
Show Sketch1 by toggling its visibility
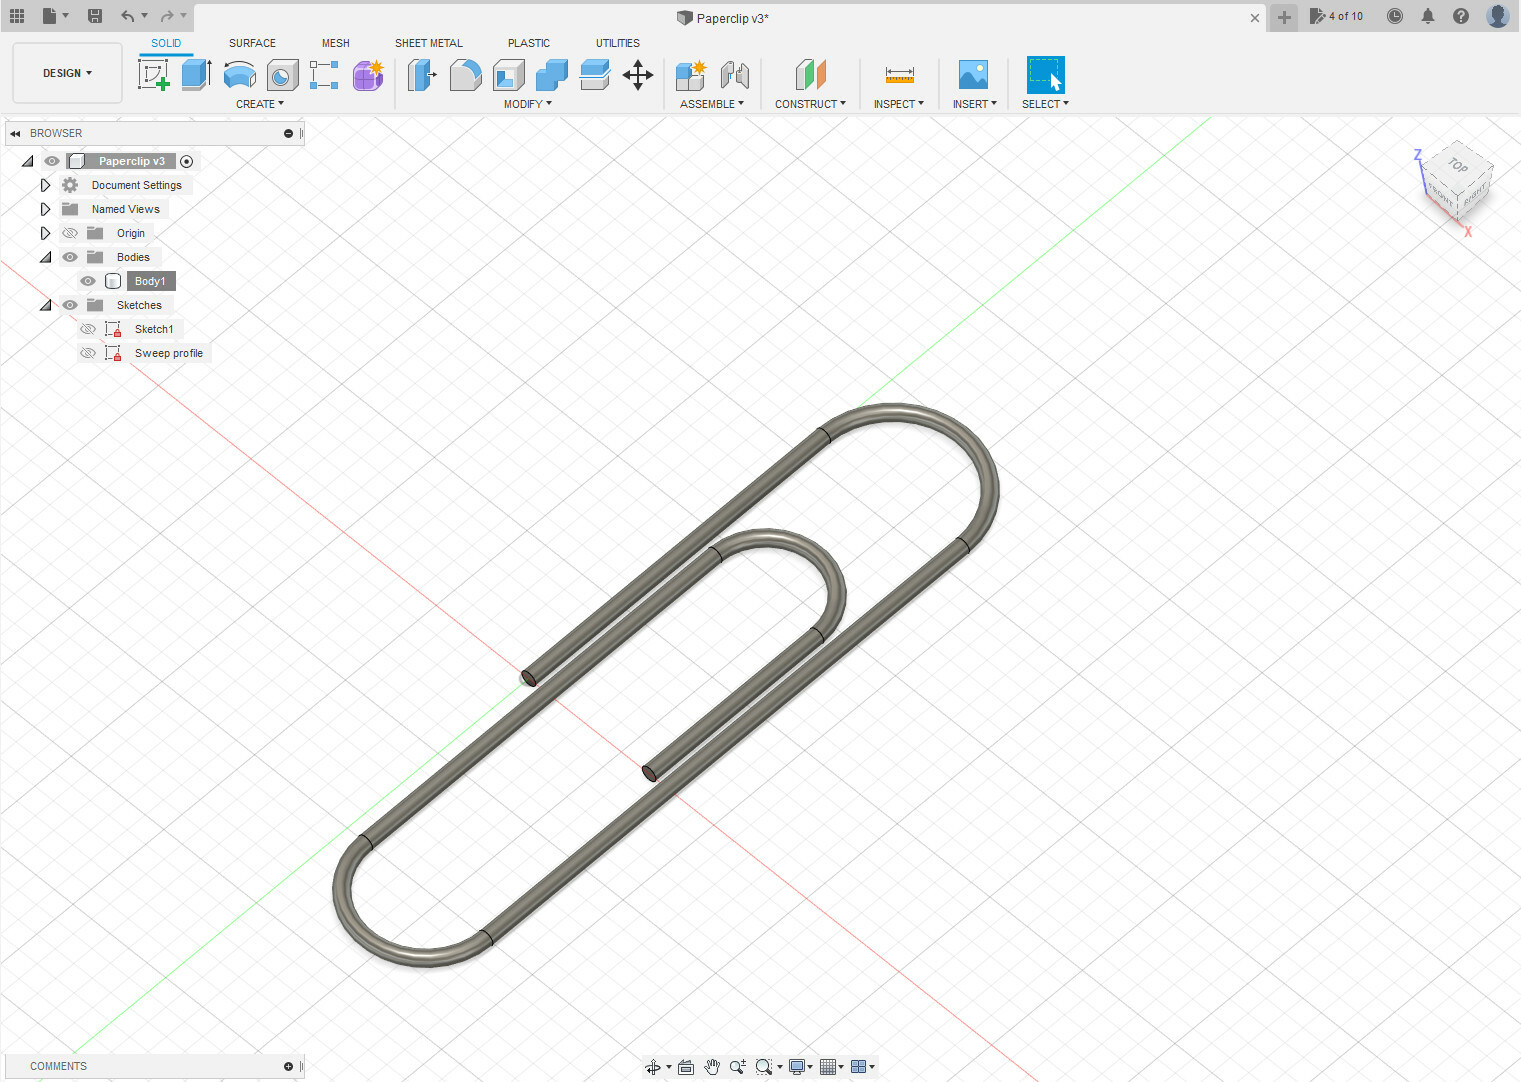point(88,329)
